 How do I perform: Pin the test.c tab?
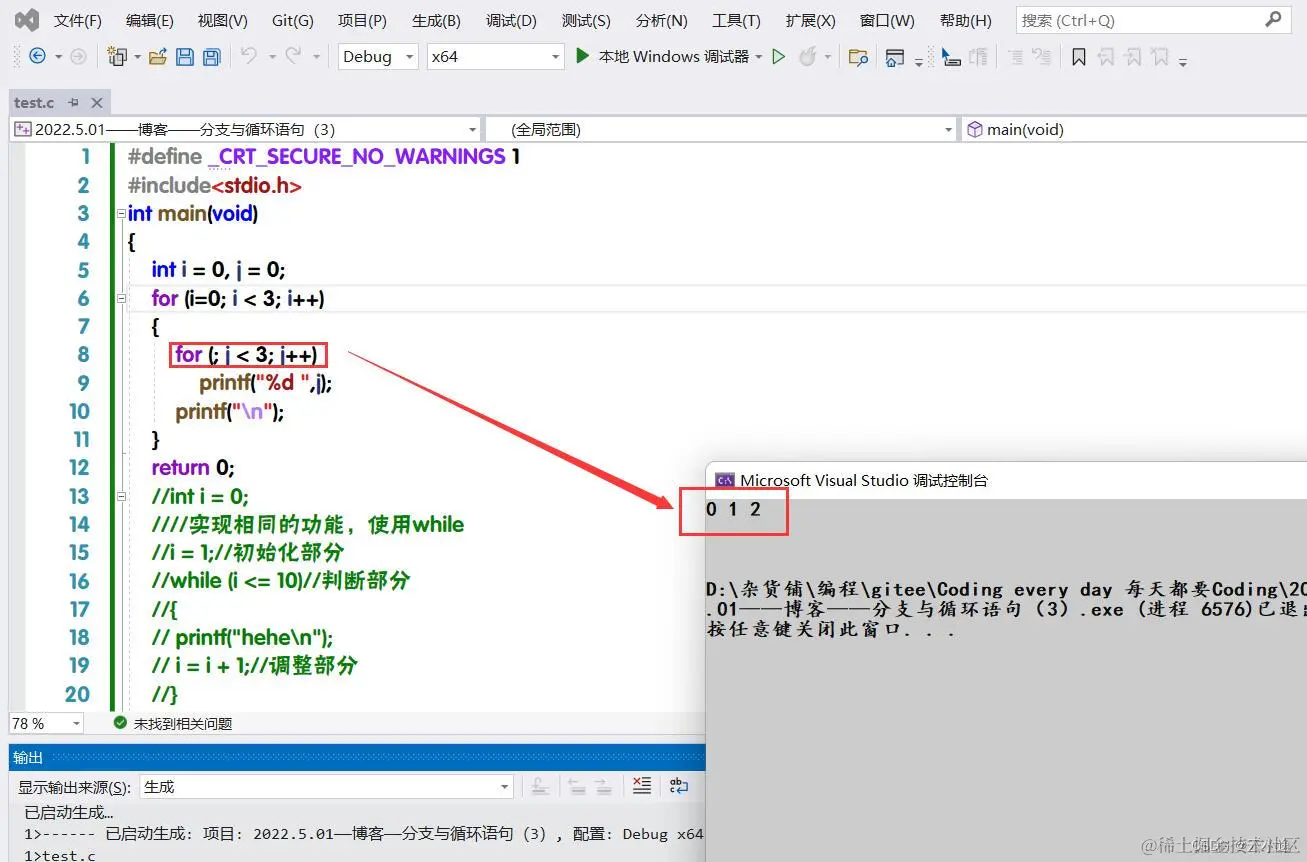coord(73,103)
